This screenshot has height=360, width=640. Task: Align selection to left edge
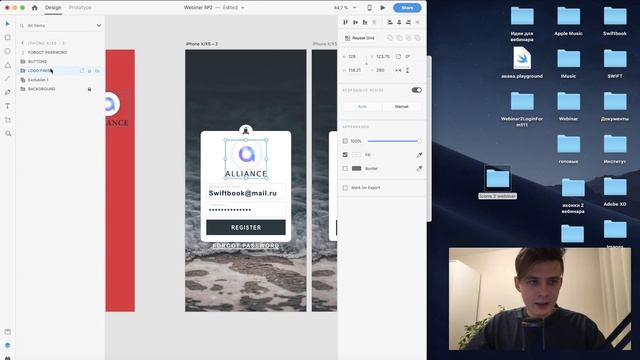[390, 22]
